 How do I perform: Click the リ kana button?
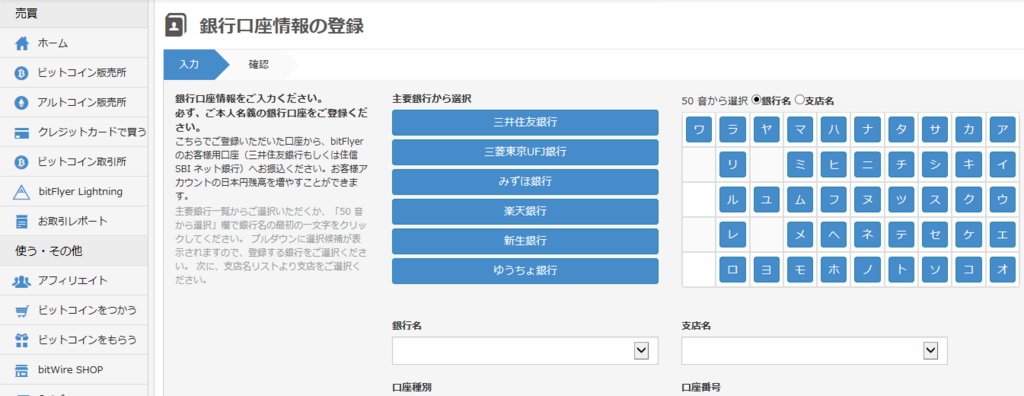pyautogui.click(x=733, y=165)
